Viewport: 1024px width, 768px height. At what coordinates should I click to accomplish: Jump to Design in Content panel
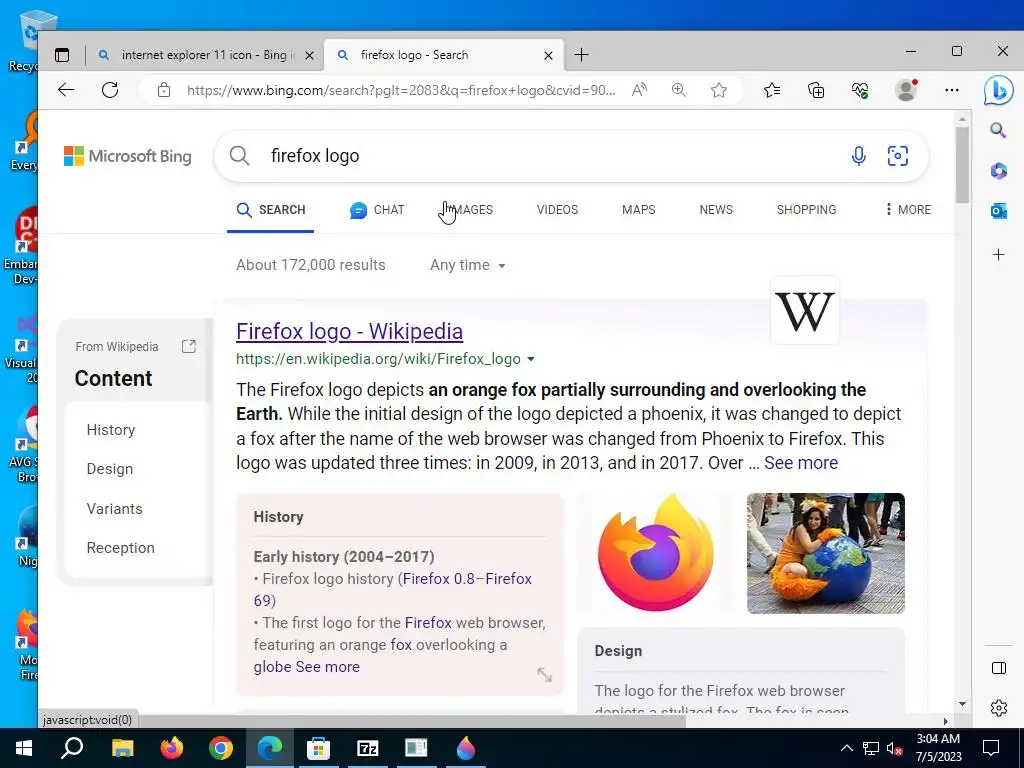click(x=110, y=469)
